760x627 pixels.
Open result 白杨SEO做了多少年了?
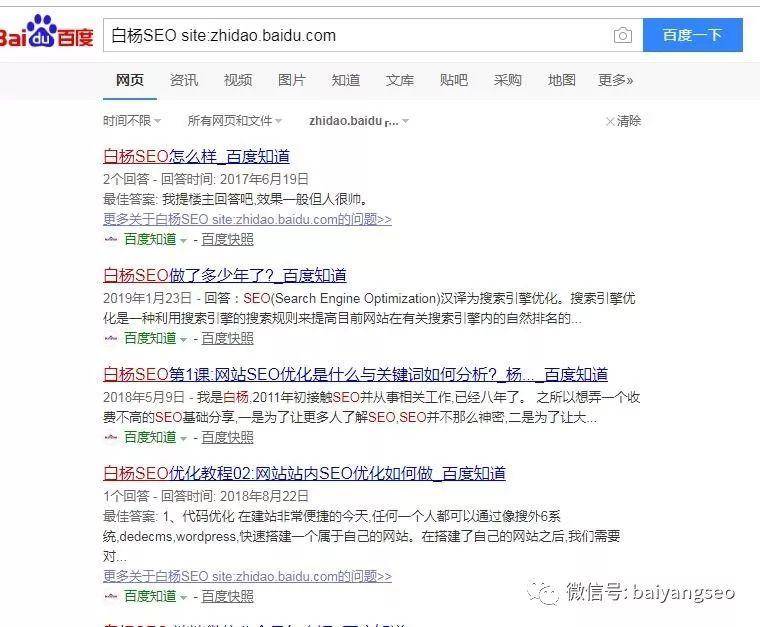pyautogui.click(x=224, y=276)
